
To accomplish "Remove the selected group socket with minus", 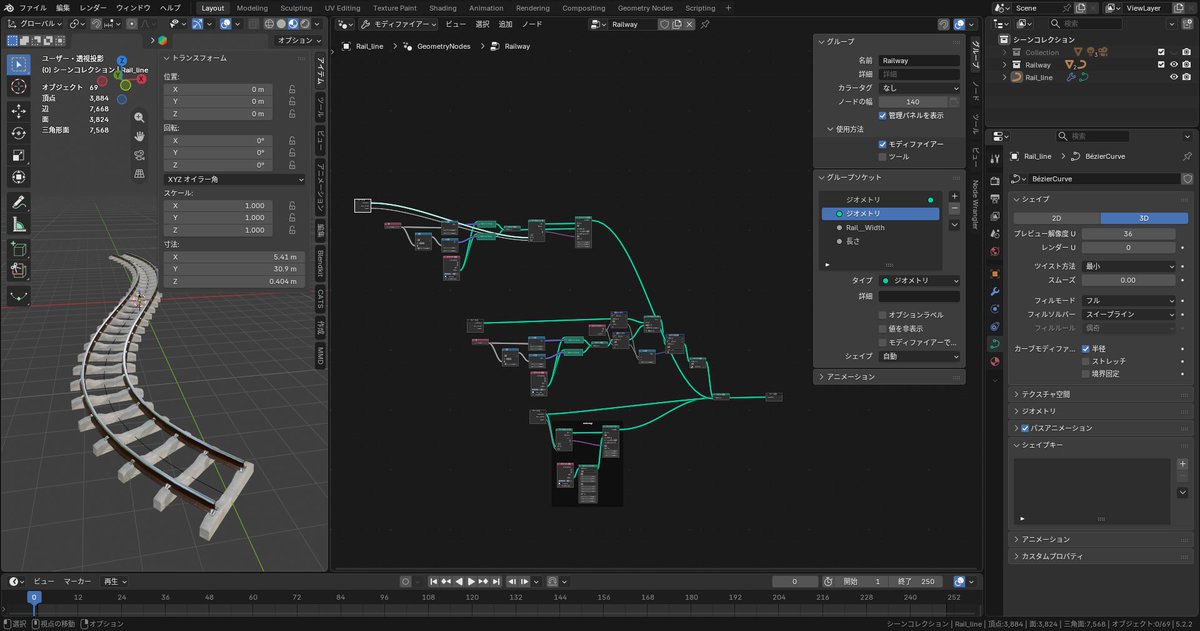I will 953,210.
